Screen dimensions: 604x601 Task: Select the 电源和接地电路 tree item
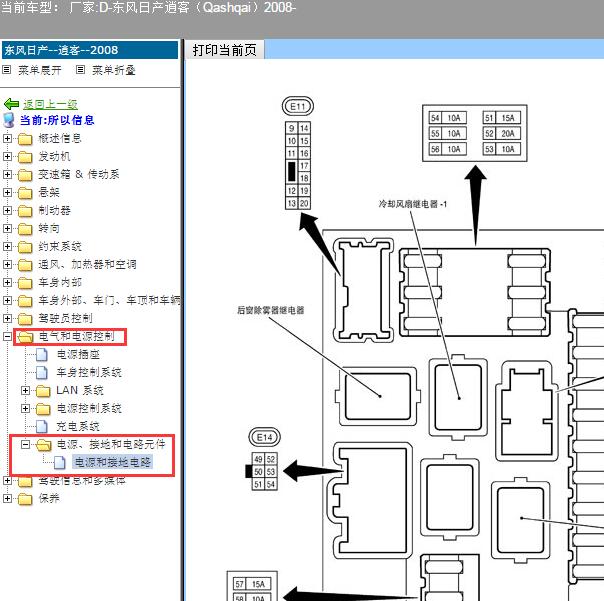coord(112,462)
